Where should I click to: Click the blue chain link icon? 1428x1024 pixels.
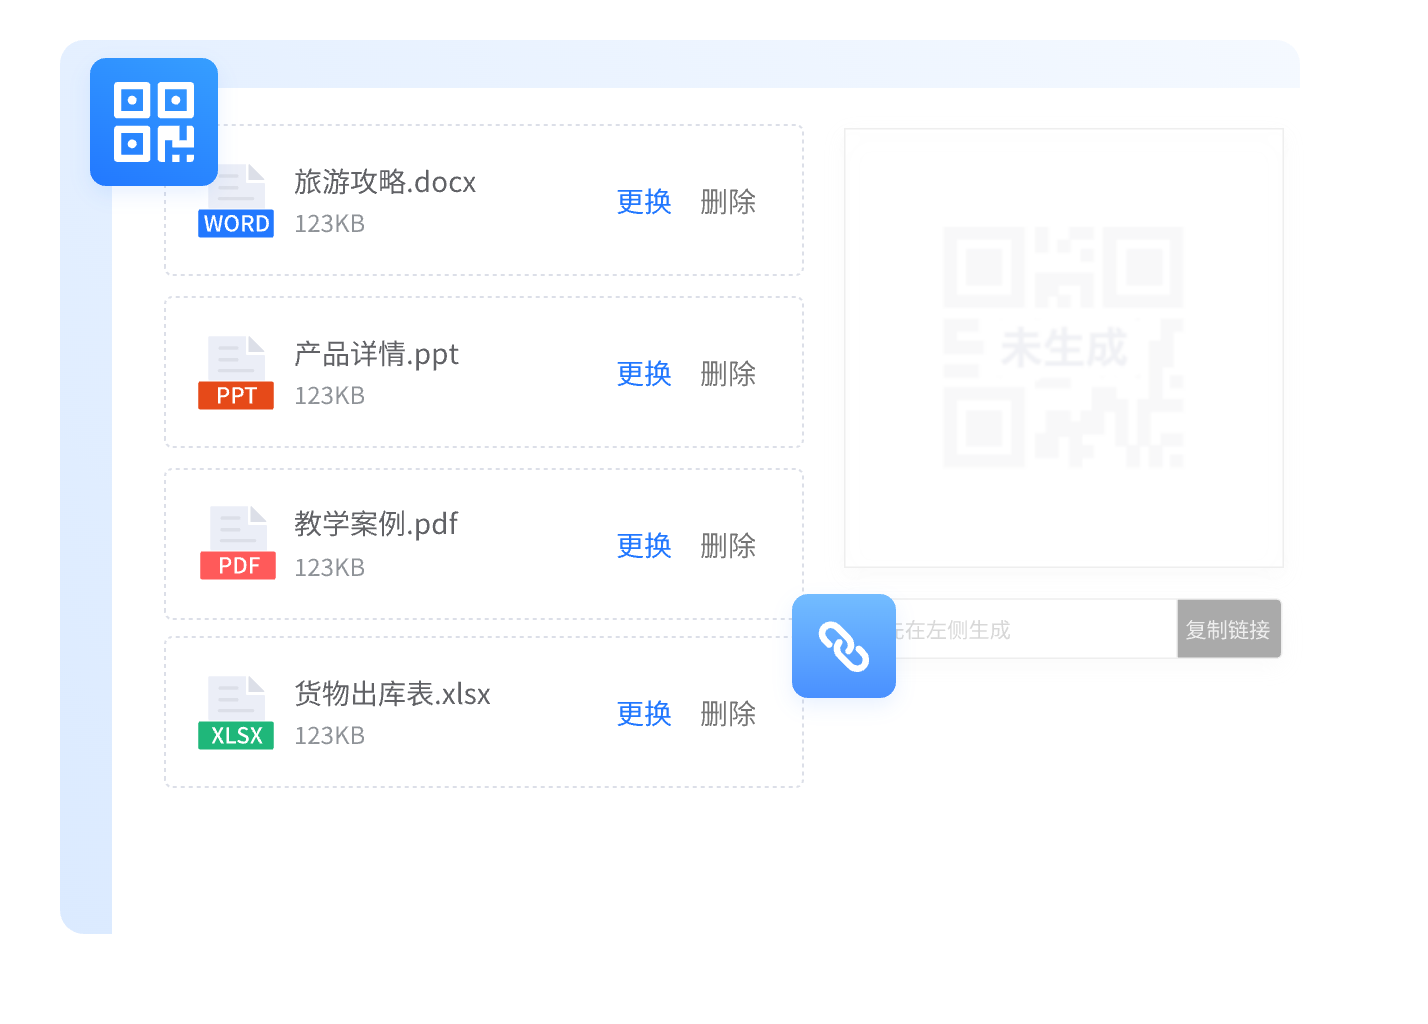pos(844,646)
